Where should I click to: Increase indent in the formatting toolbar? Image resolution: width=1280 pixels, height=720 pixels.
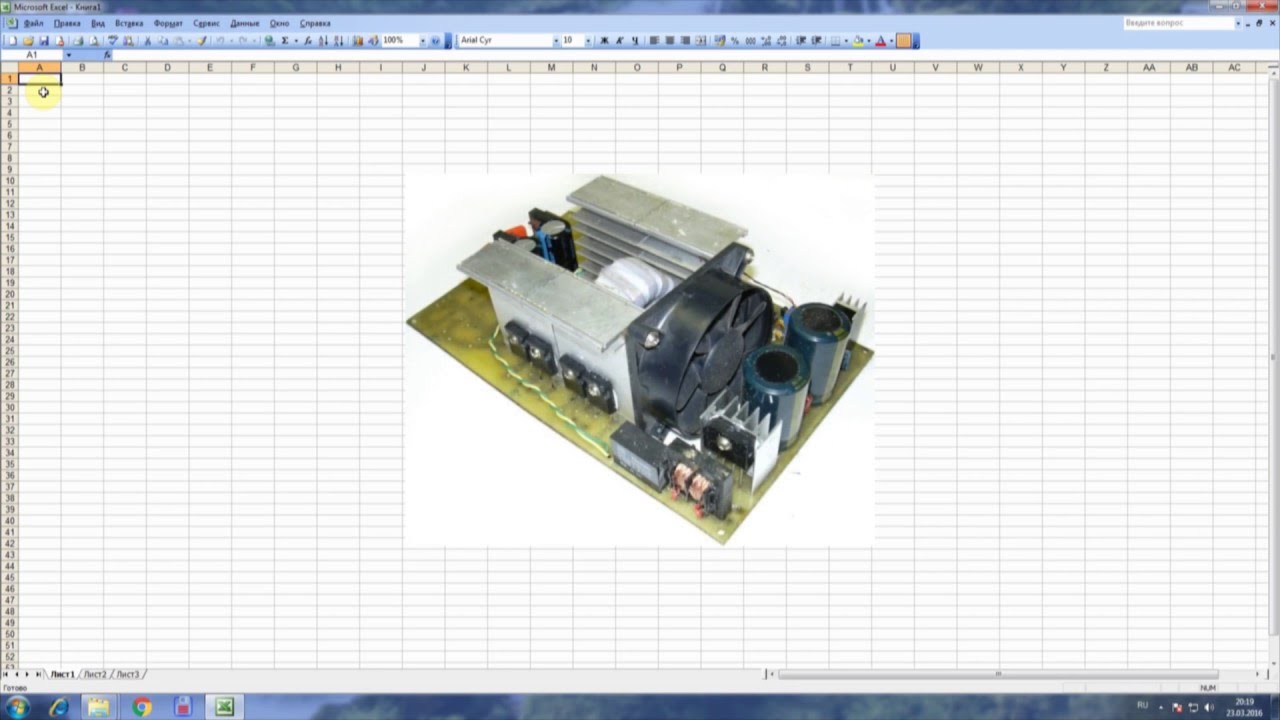point(816,41)
